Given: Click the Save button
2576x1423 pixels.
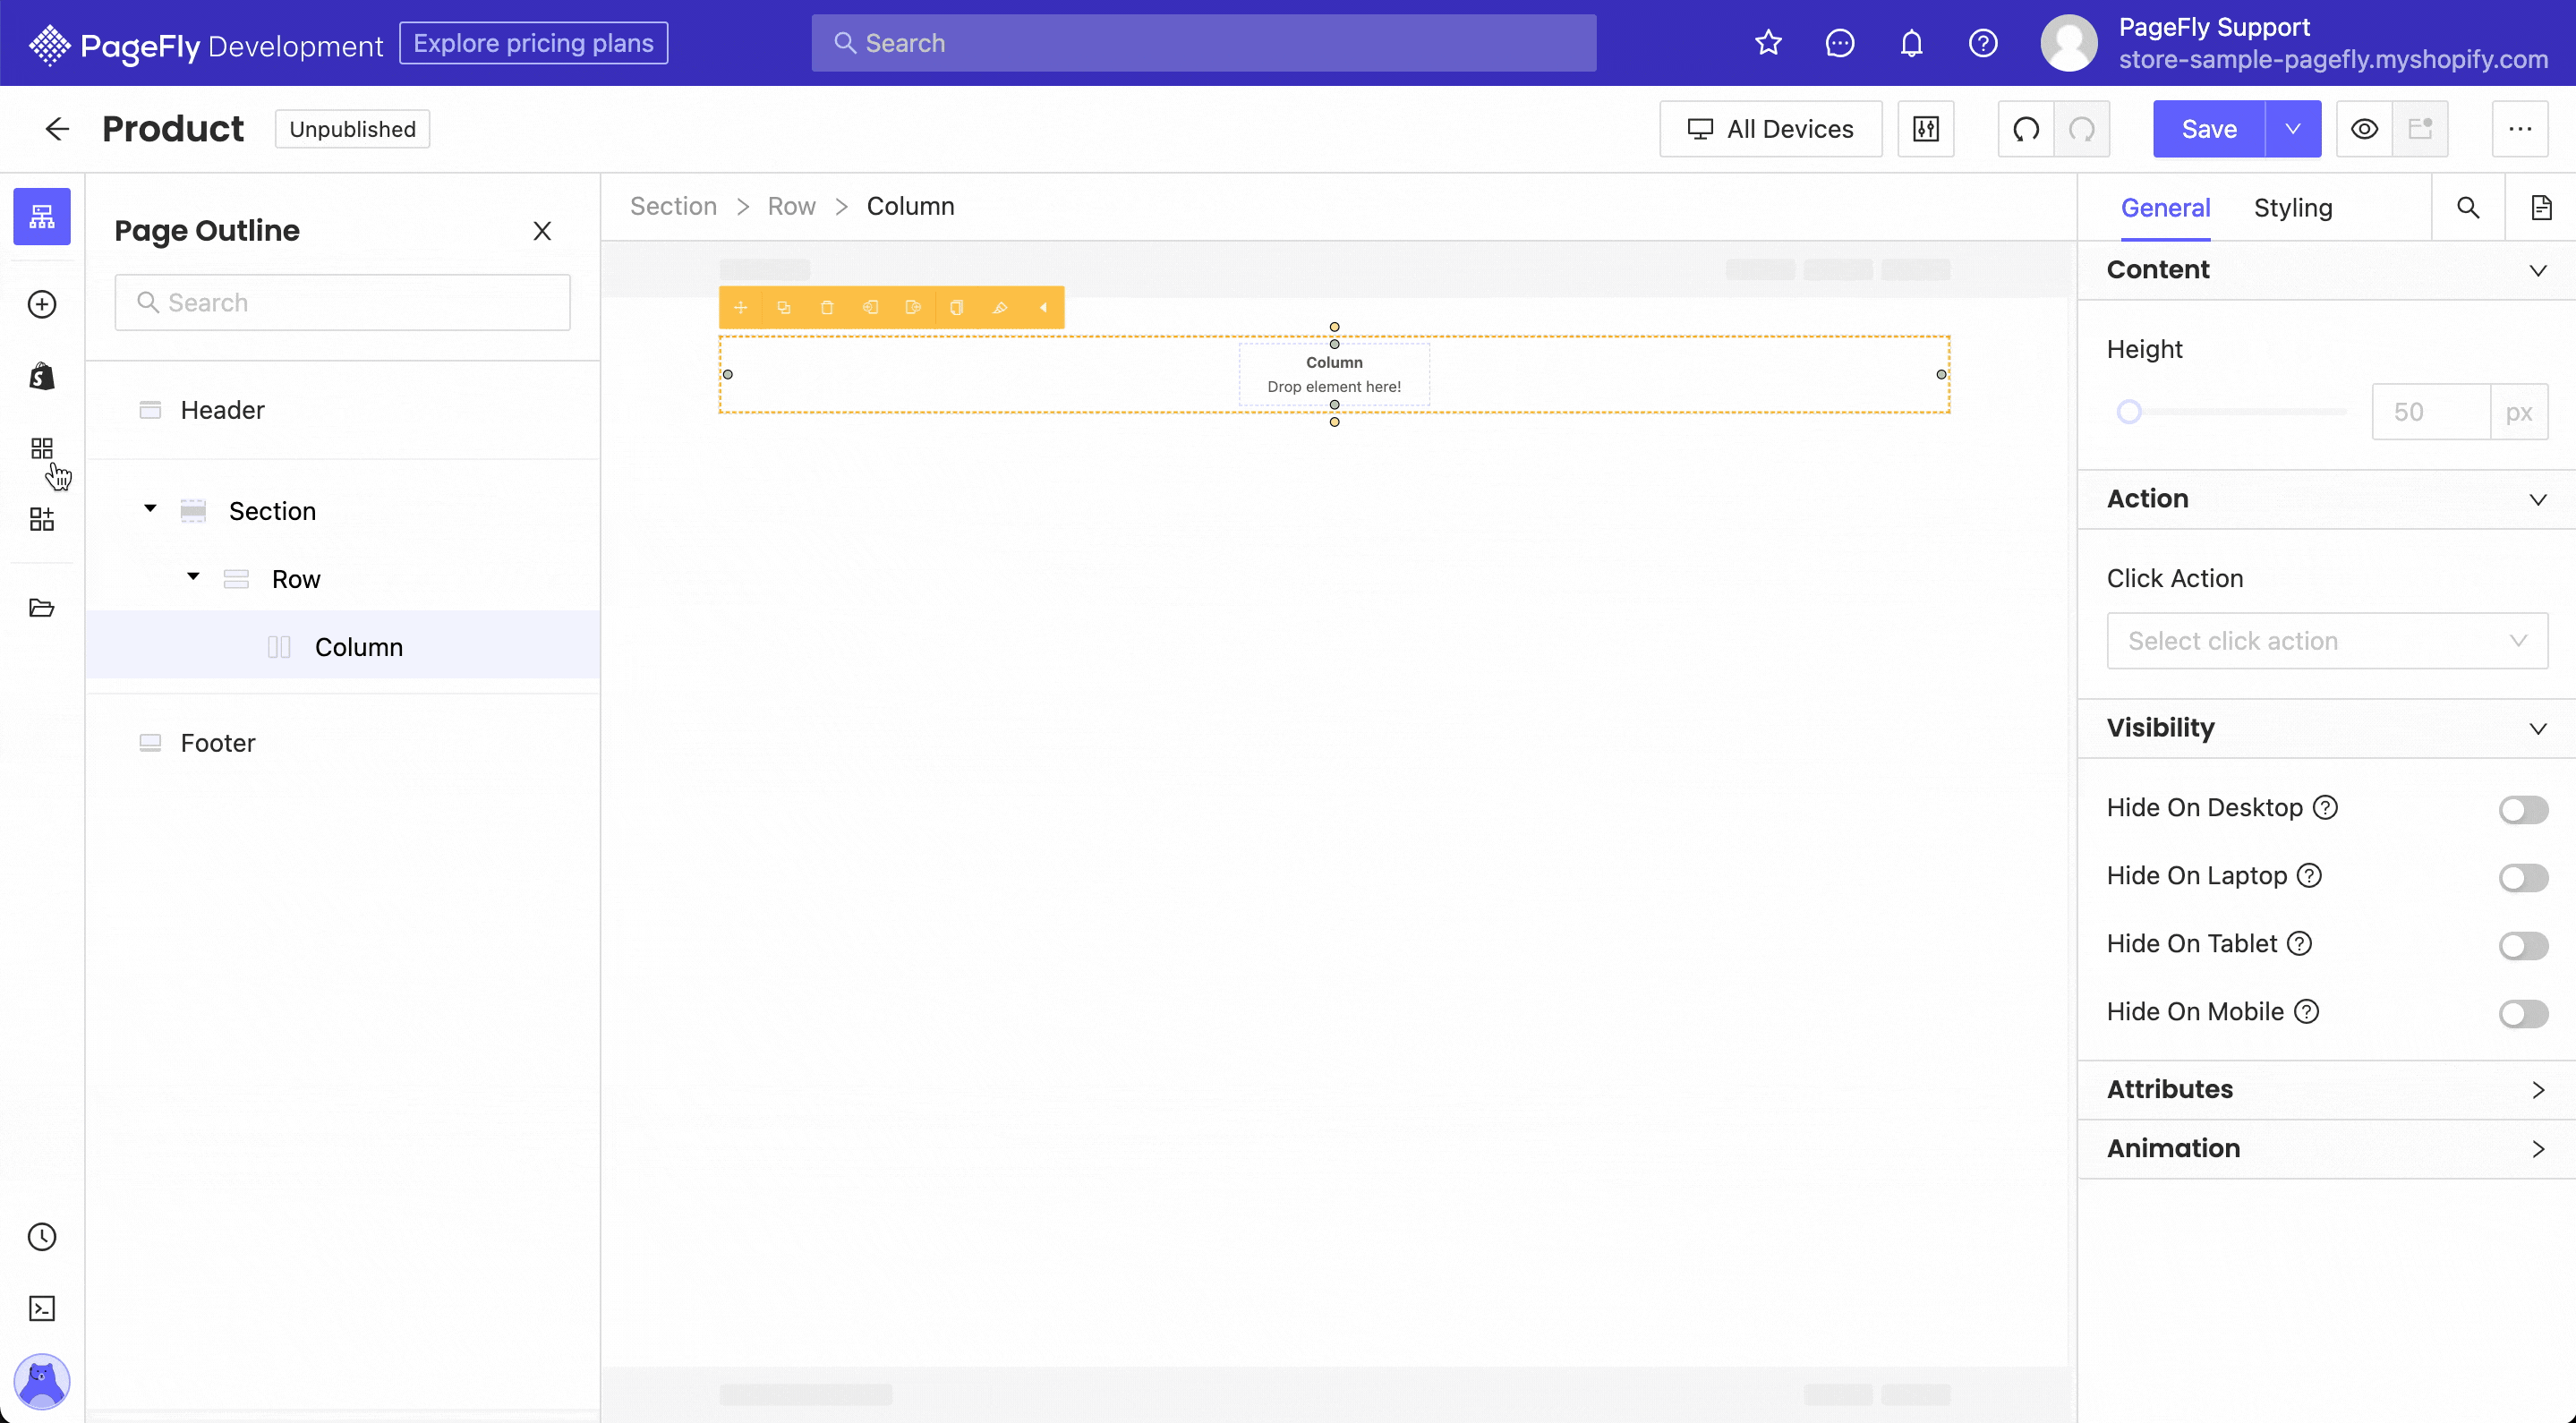Looking at the screenshot, I should (2209, 129).
